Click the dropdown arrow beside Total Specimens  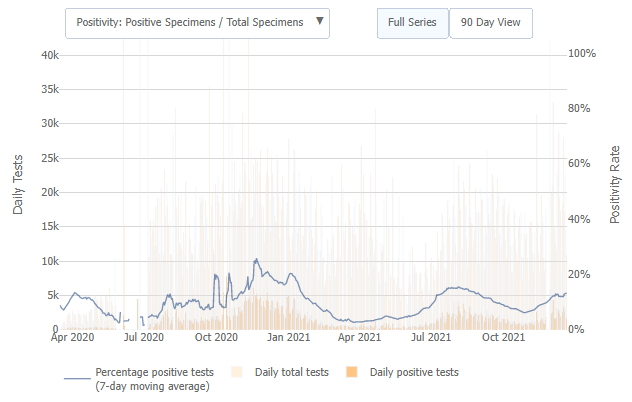[x=319, y=21]
